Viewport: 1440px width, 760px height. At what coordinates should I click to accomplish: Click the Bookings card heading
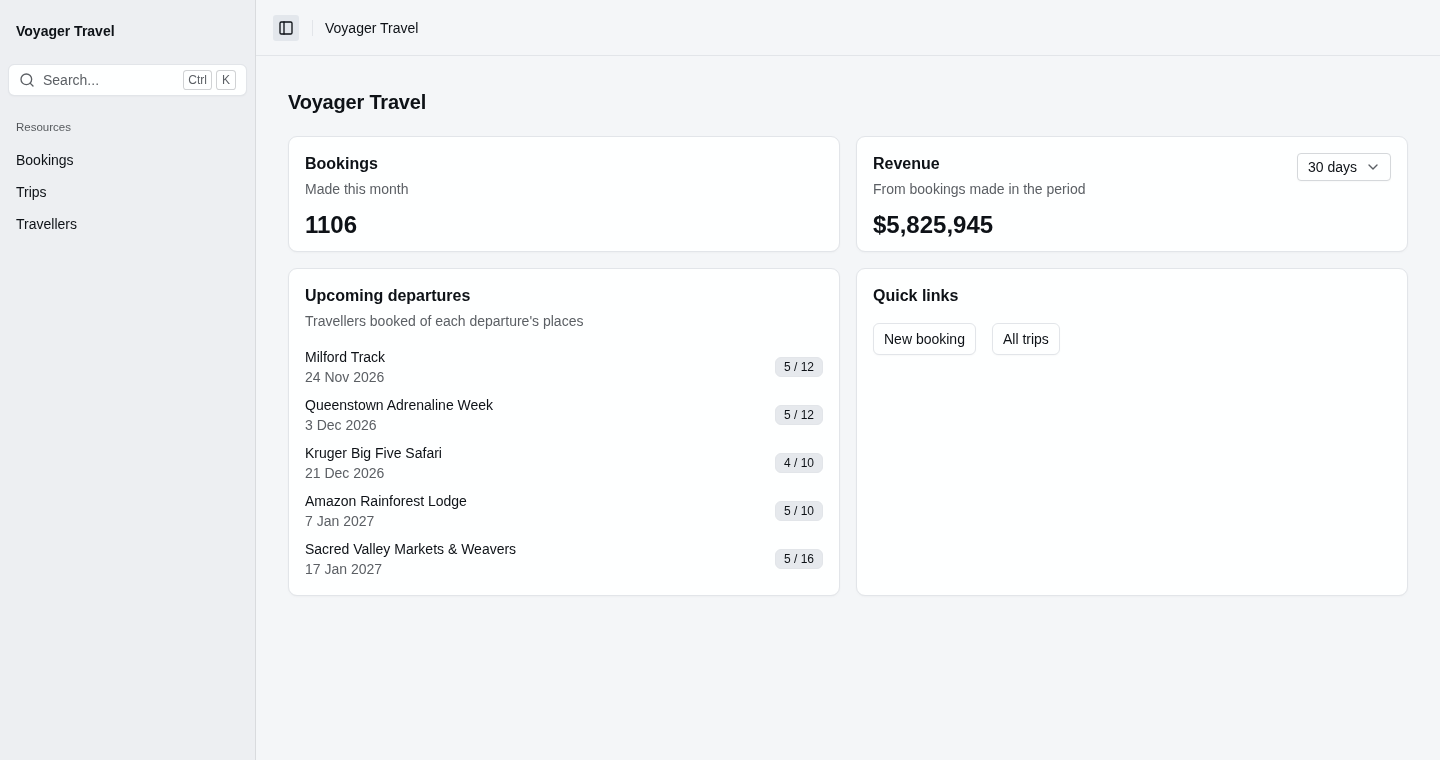(341, 164)
